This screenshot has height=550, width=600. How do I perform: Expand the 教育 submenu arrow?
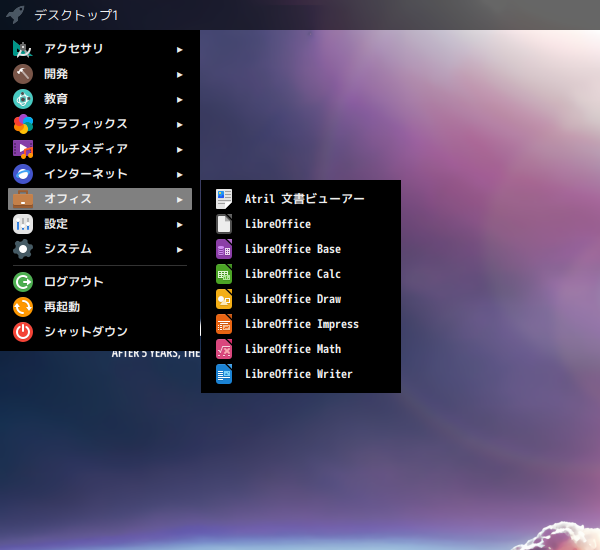[x=179, y=100]
